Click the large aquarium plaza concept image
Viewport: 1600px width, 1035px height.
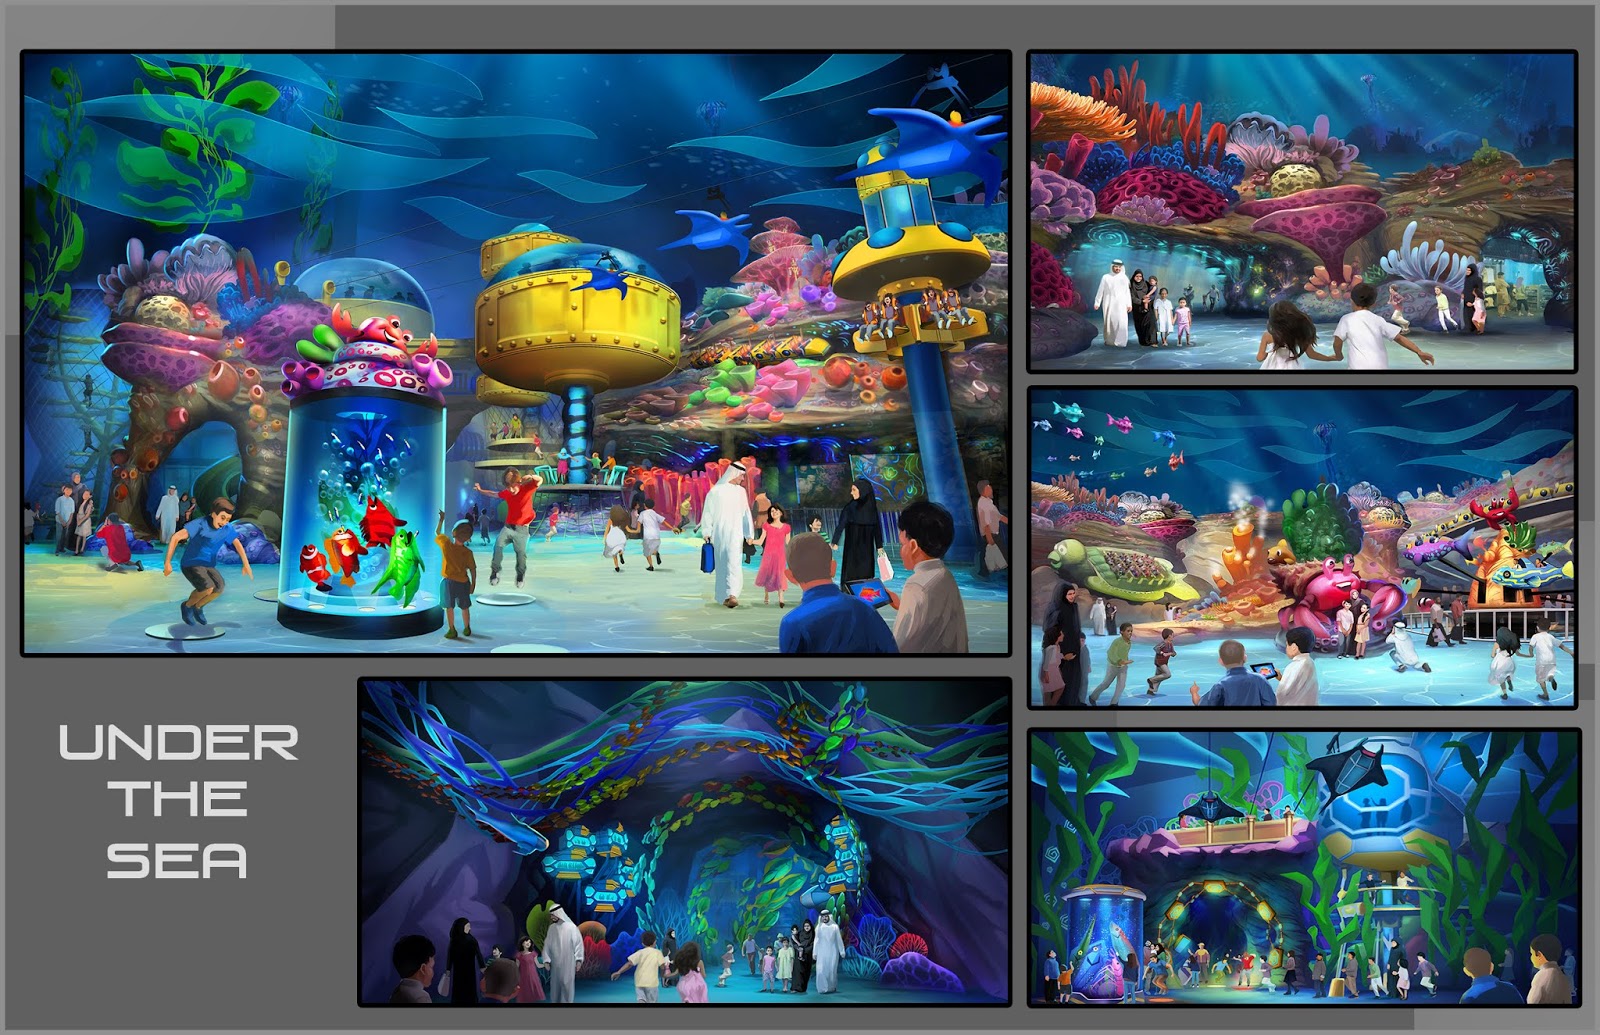tap(516, 353)
